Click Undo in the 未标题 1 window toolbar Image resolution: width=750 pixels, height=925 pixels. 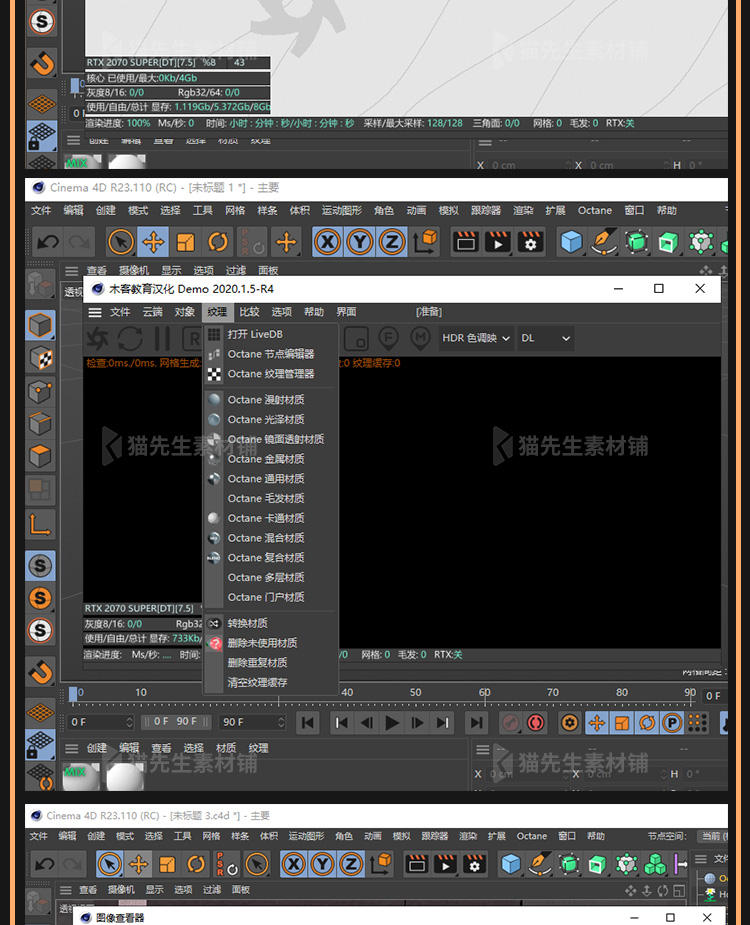click(48, 242)
